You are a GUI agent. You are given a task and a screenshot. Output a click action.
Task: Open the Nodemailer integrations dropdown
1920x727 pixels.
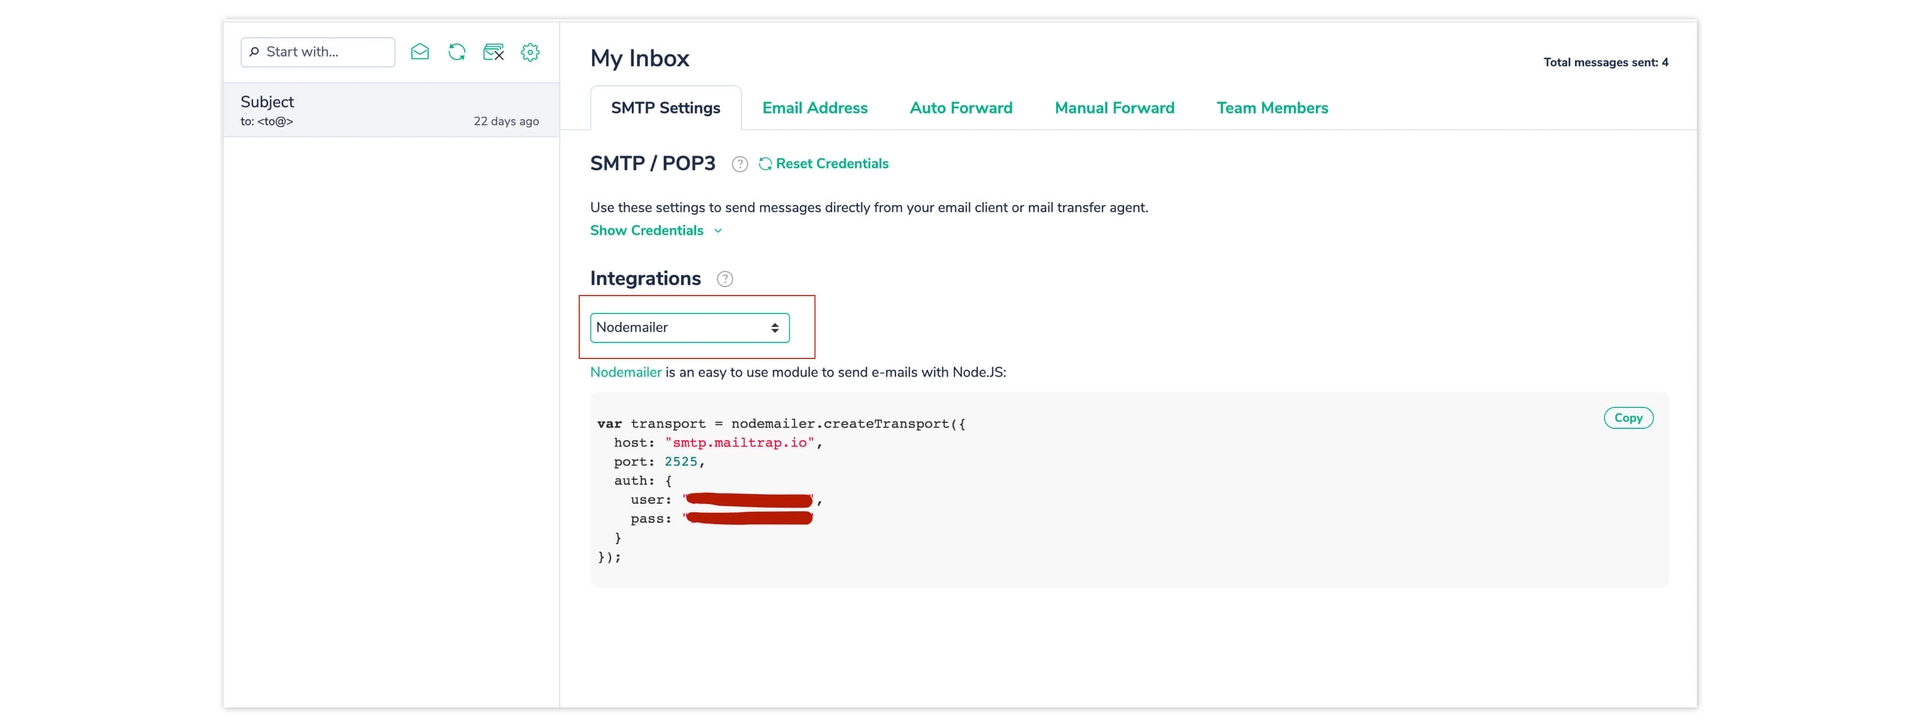tap(689, 328)
